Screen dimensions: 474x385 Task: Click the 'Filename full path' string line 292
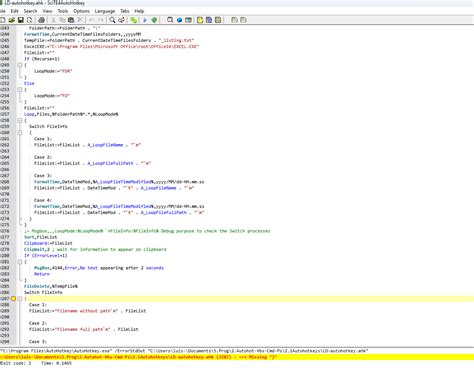[x=84, y=329]
